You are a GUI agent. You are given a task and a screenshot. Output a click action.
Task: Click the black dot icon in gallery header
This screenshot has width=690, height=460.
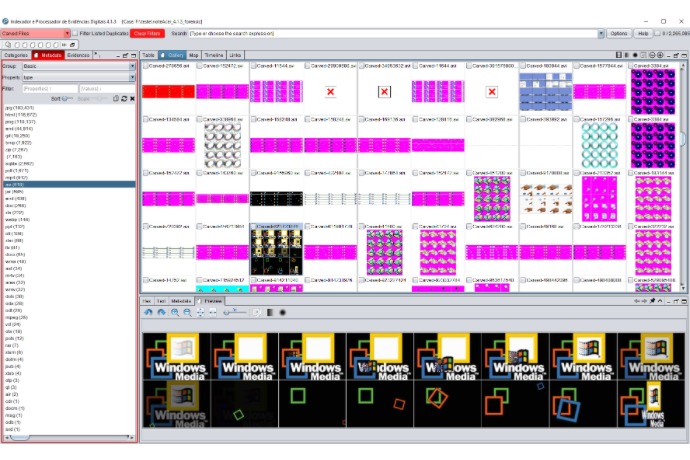[635, 55]
